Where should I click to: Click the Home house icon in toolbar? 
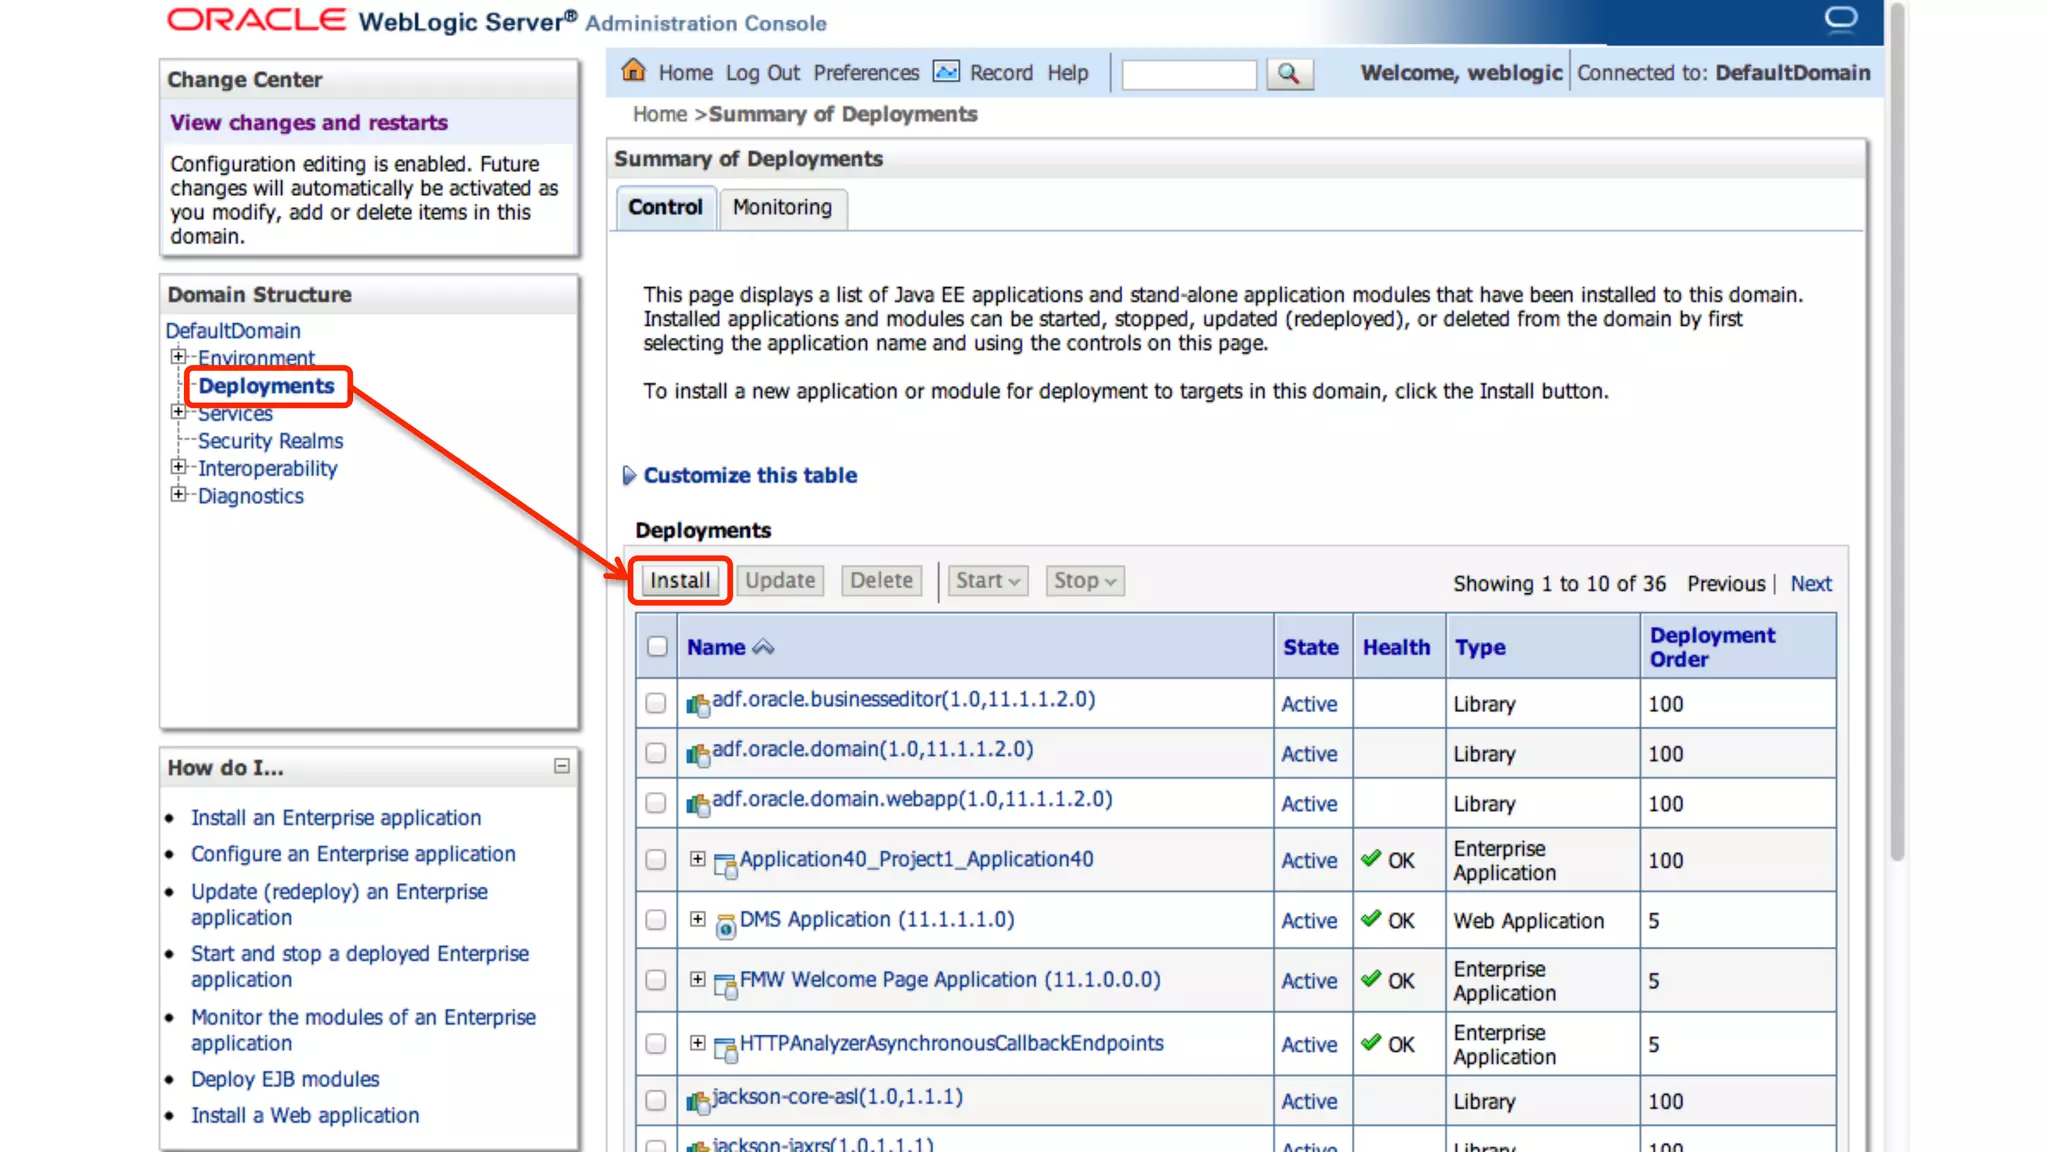tap(633, 71)
